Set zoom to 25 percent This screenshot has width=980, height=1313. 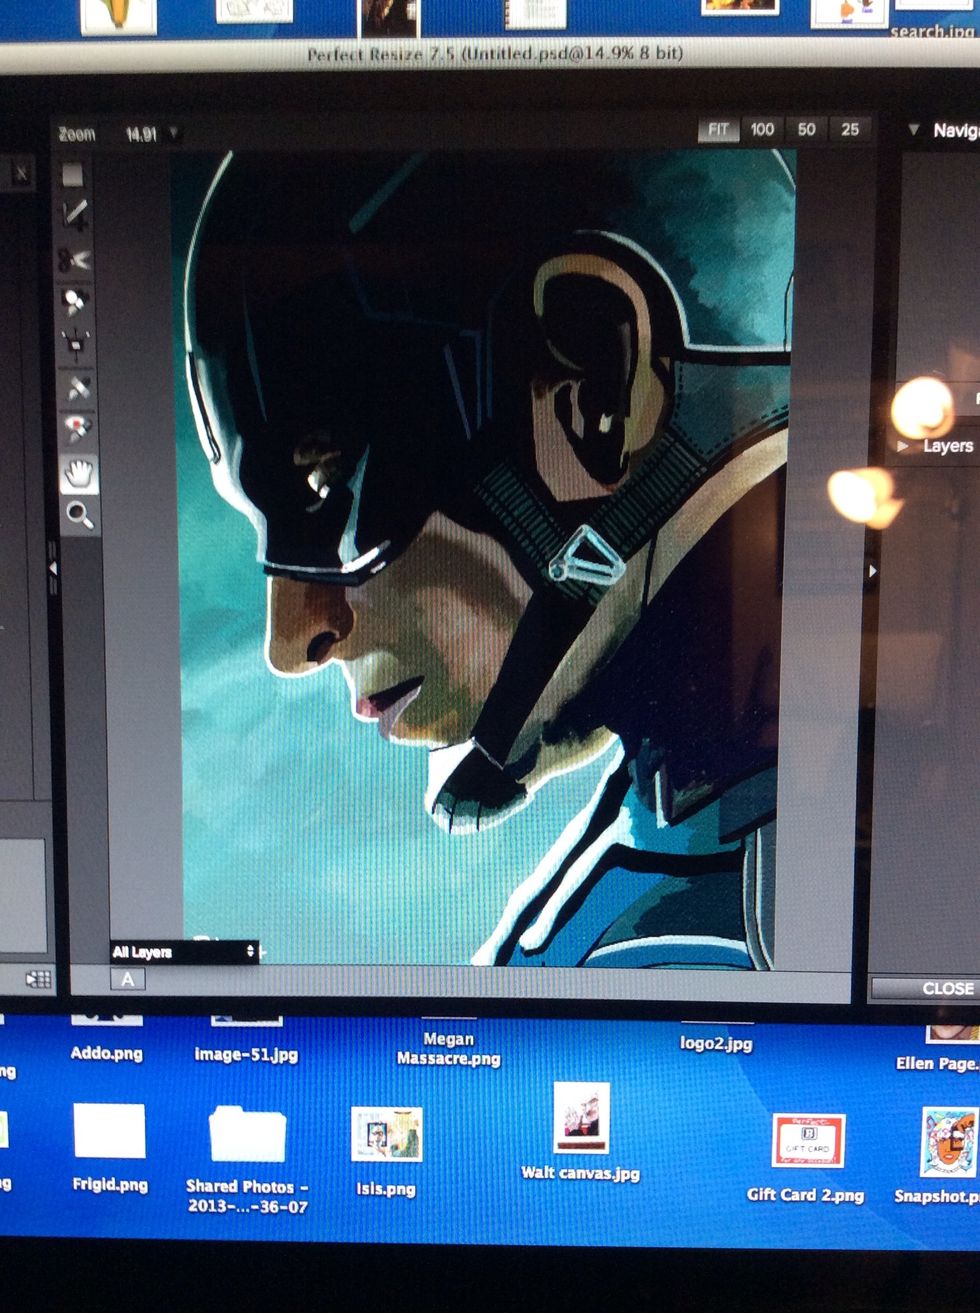tap(851, 129)
